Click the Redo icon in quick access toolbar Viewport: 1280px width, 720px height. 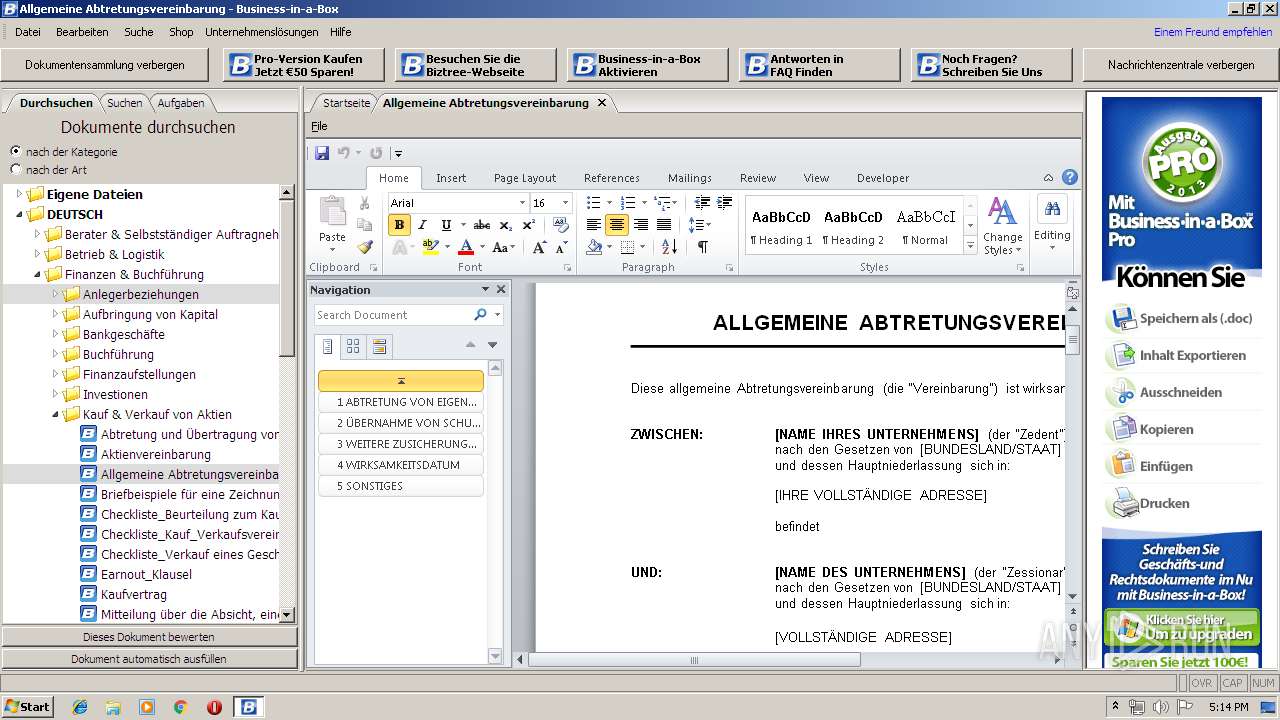tap(376, 153)
